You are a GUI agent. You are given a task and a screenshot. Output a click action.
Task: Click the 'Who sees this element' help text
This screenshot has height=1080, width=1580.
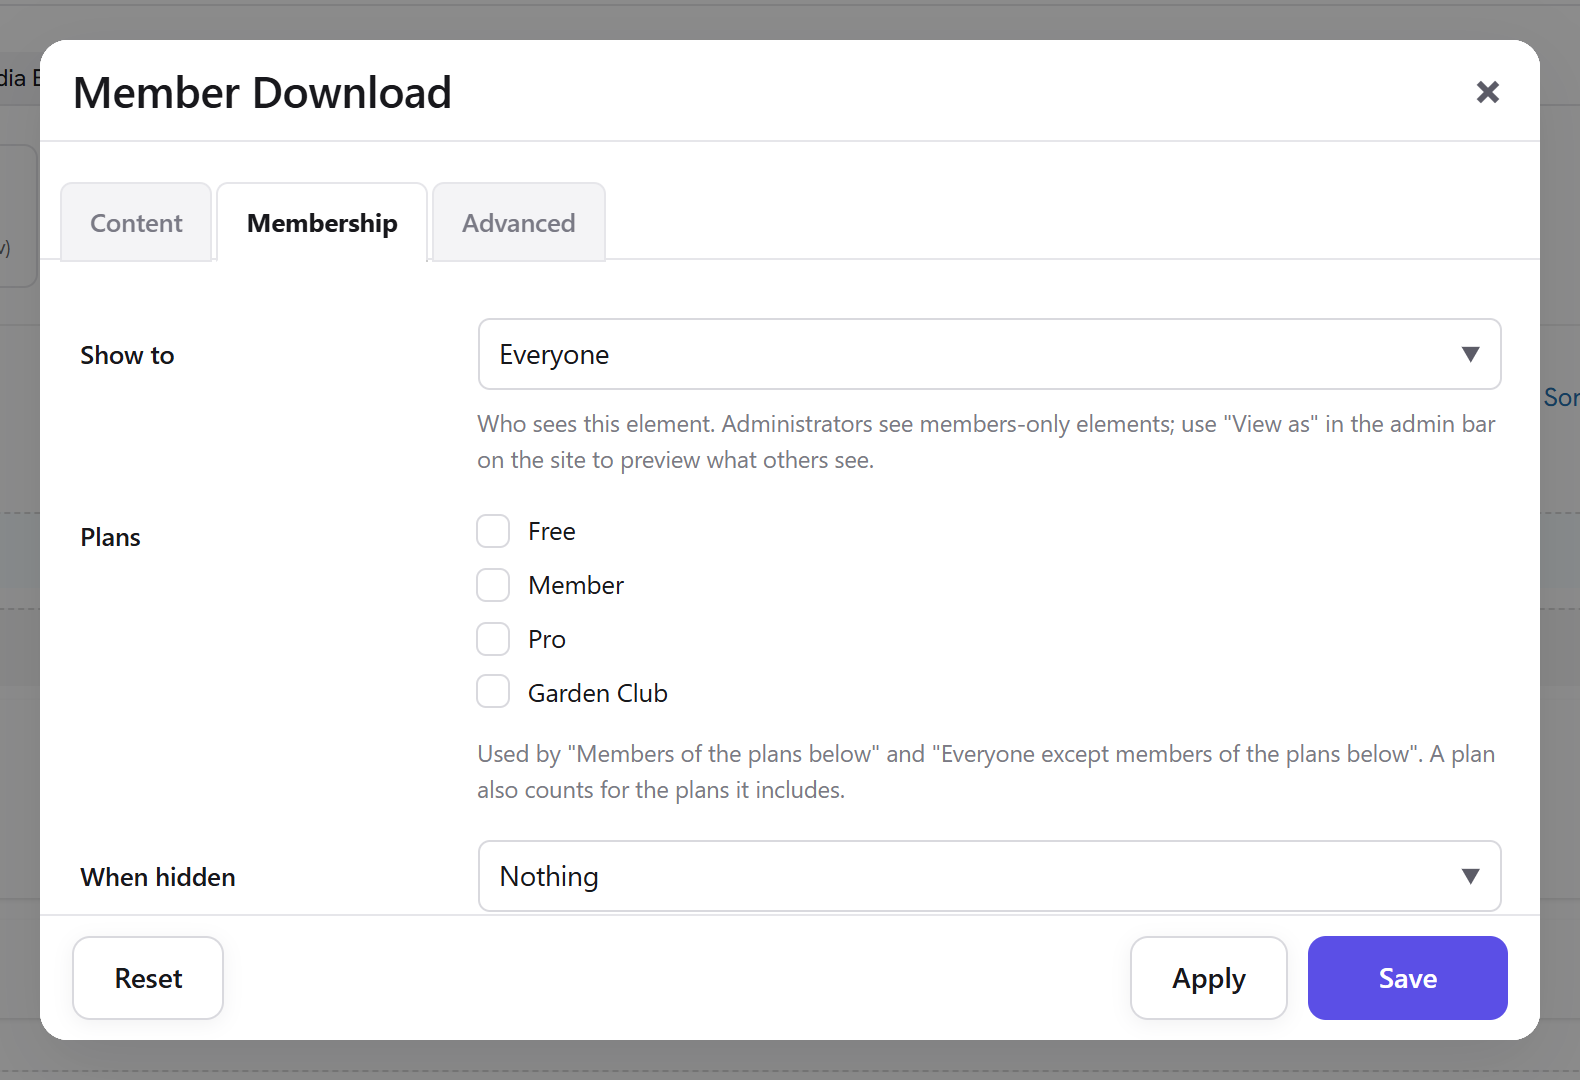point(986,442)
